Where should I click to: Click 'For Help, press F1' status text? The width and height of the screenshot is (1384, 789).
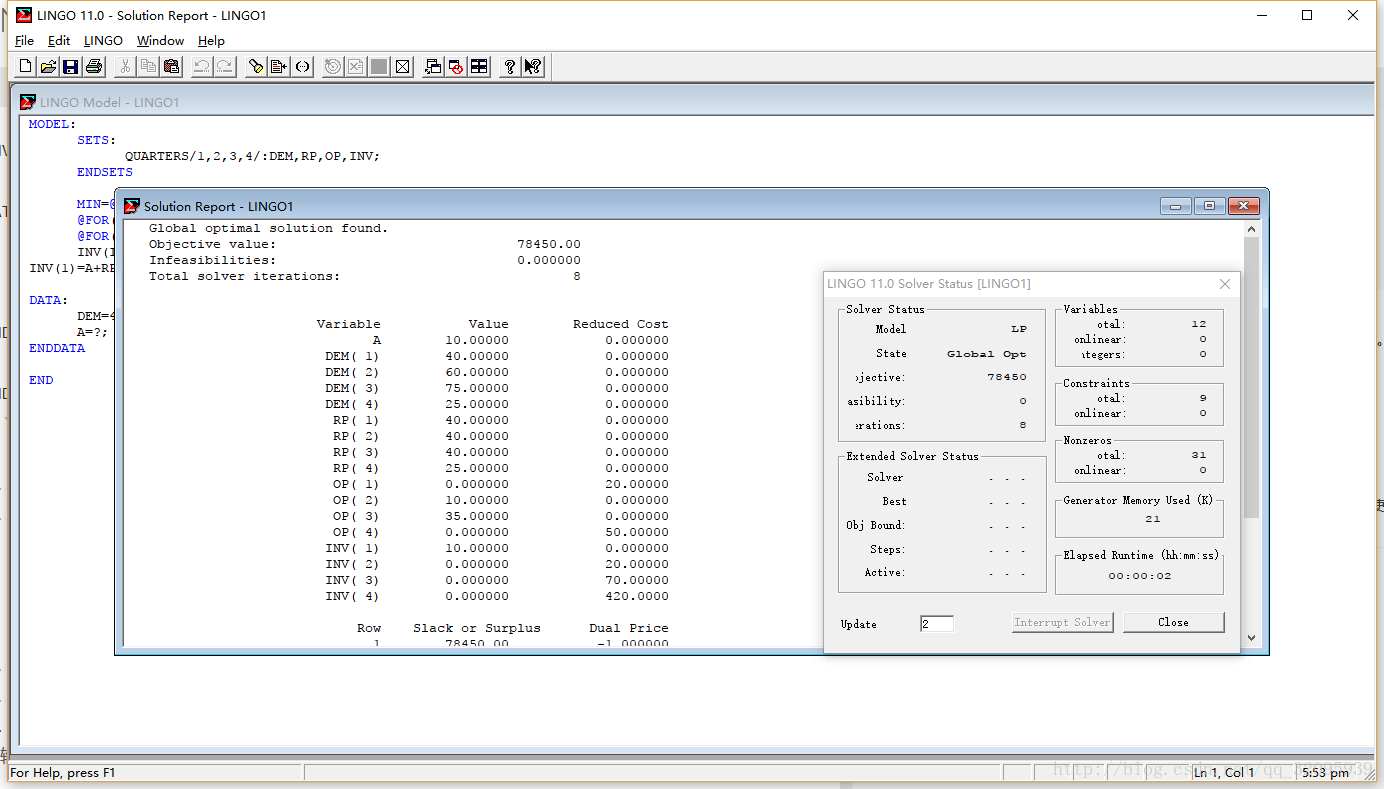click(x=62, y=772)
